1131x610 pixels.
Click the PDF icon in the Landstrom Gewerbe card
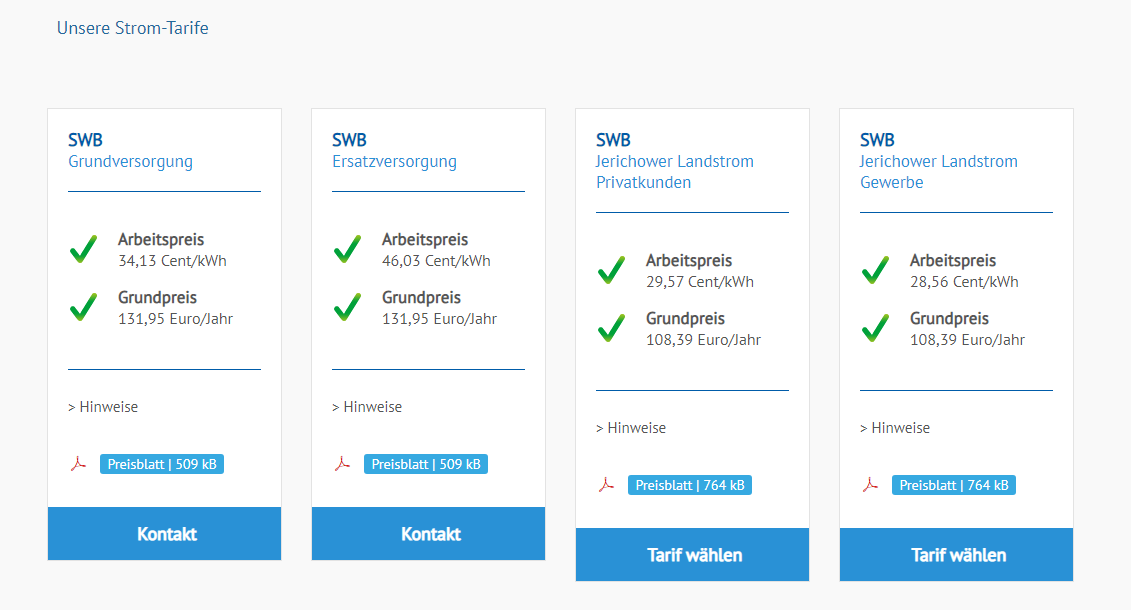coord(870,485)
